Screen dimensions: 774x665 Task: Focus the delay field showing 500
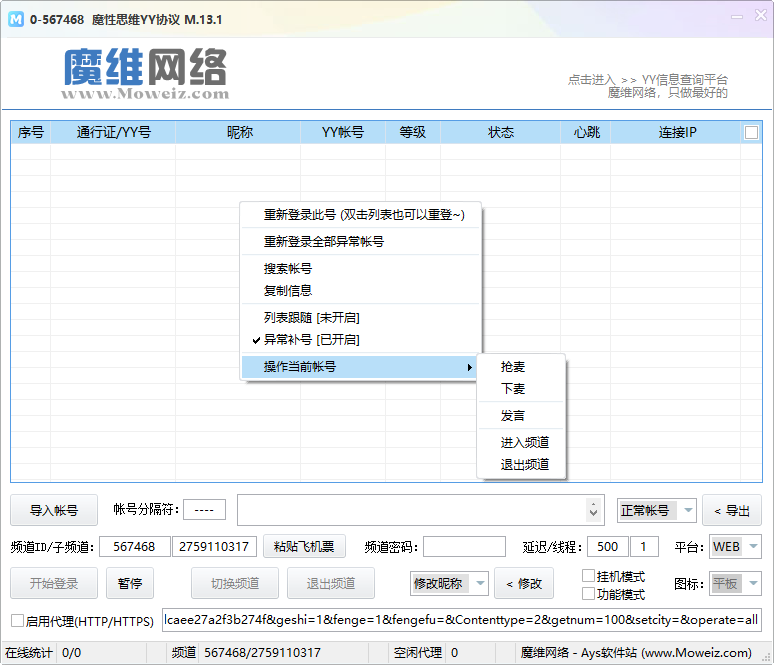point(608,547)
